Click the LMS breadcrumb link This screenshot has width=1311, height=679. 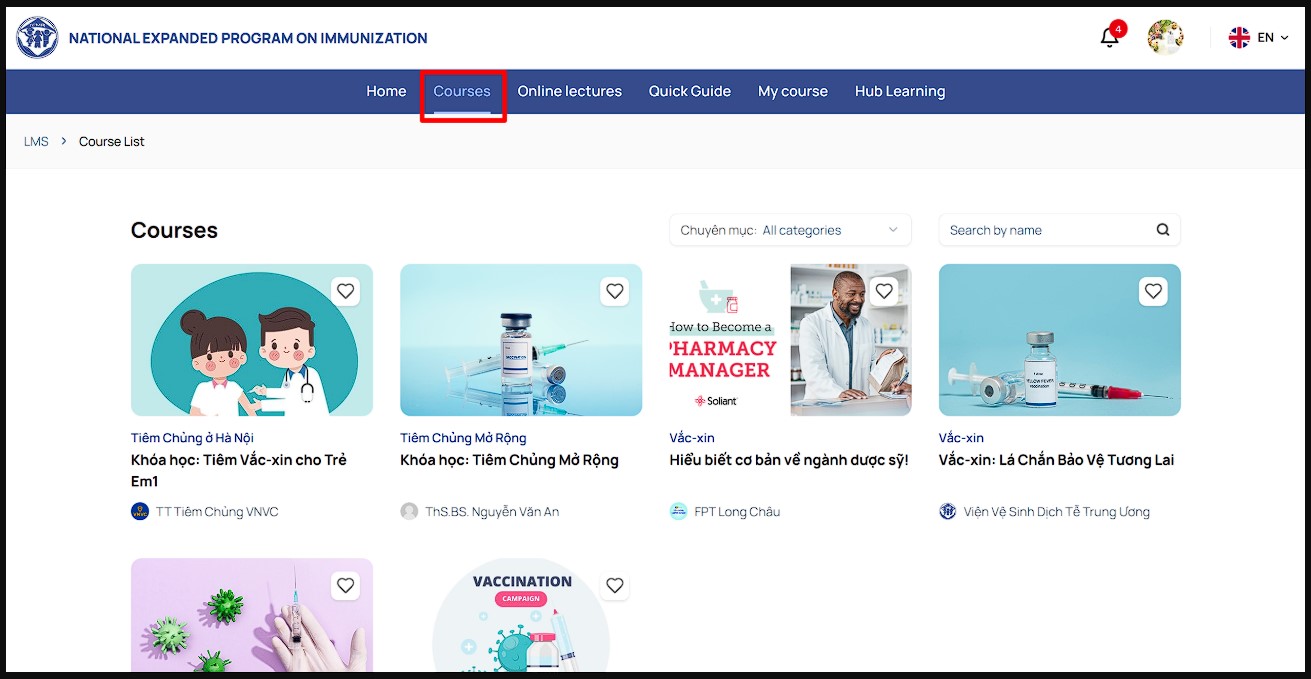(36, 142)
